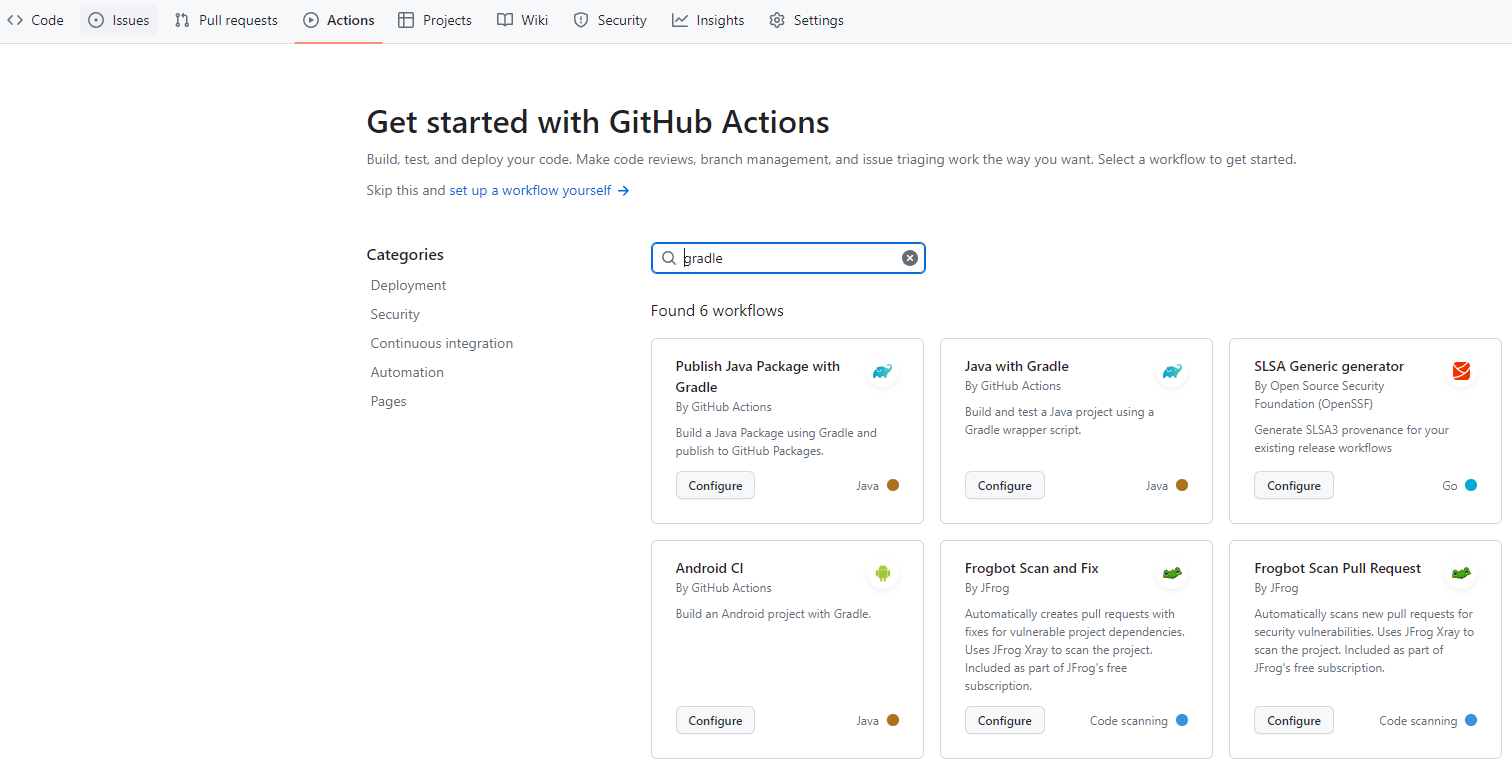Screen dimensions: 1512x774
Task: Click the SLSA Generic generator red logo
Action: (x=1461, y=372)
